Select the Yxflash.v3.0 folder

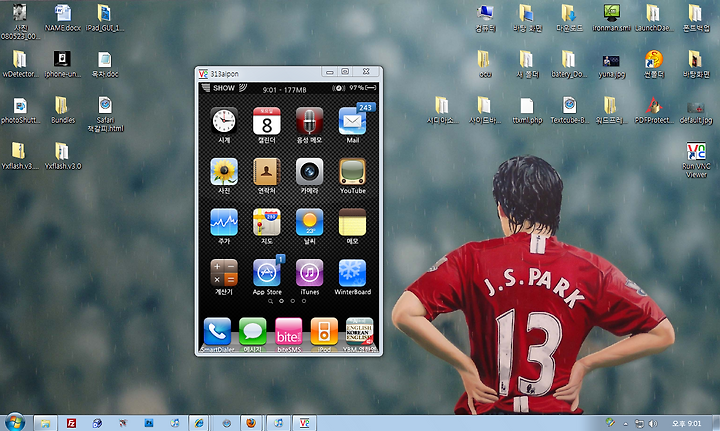62,156
